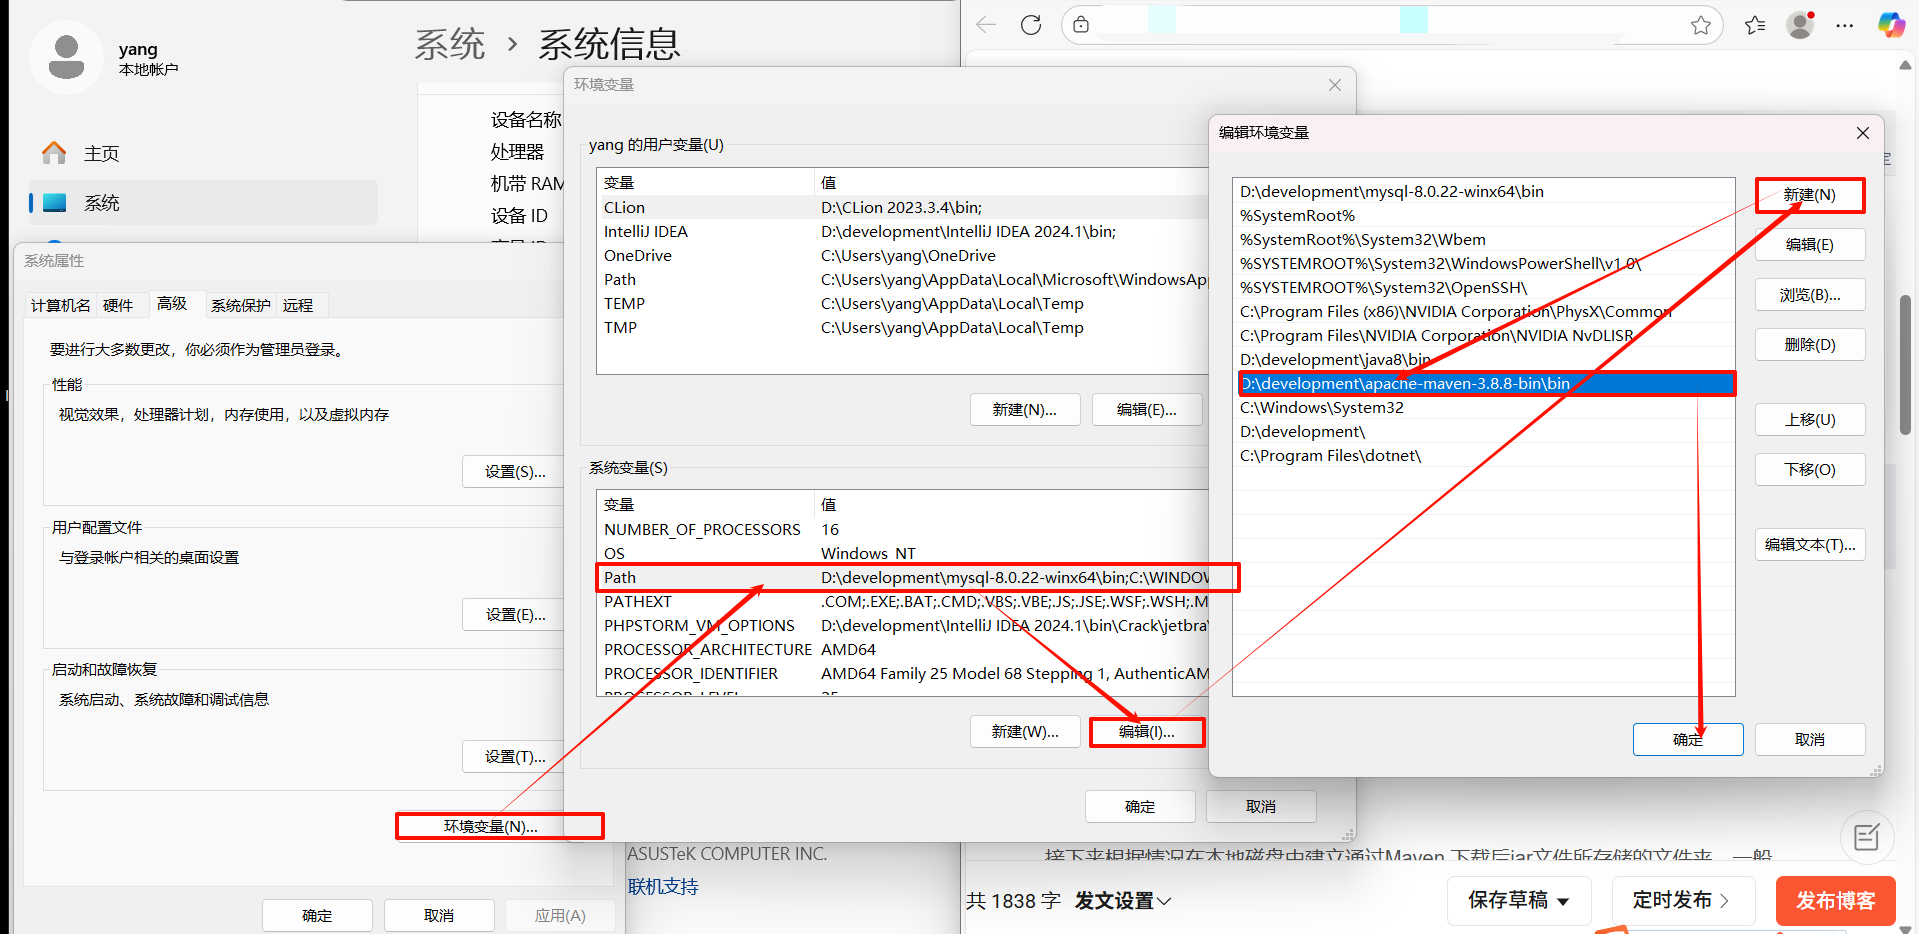Open 定时发布 option

tap(1683, 900)
